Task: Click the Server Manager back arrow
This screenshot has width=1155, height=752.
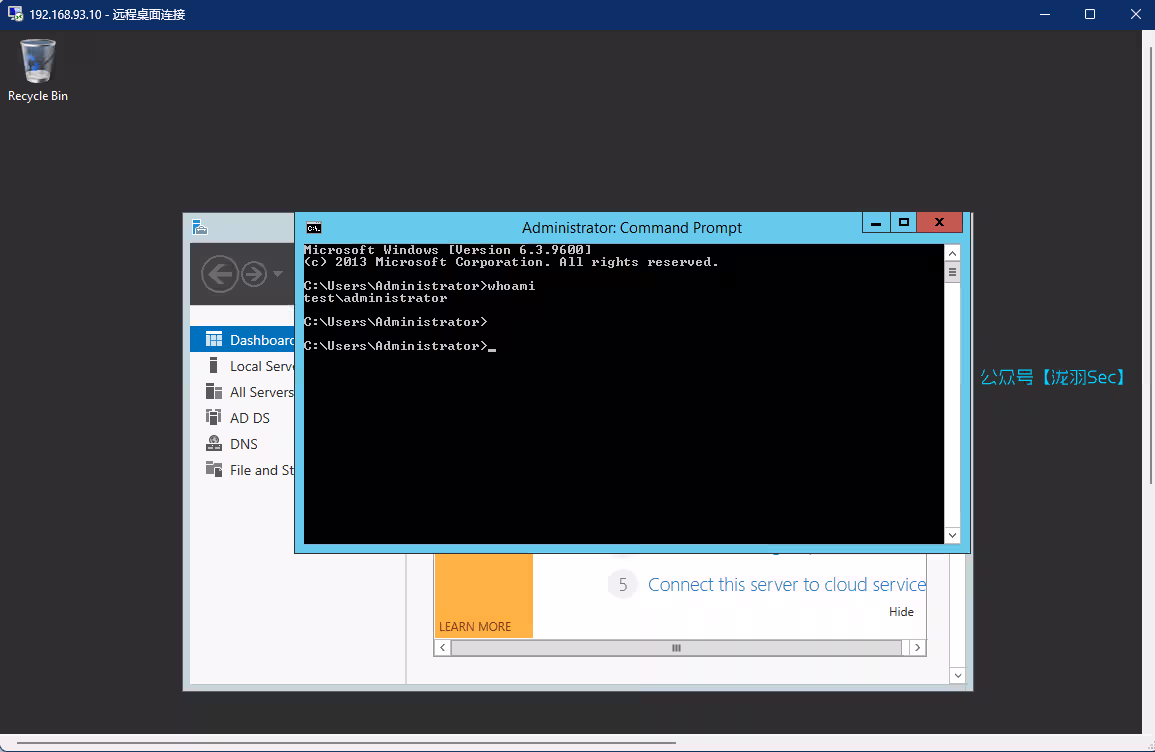Action: [219, 273]
